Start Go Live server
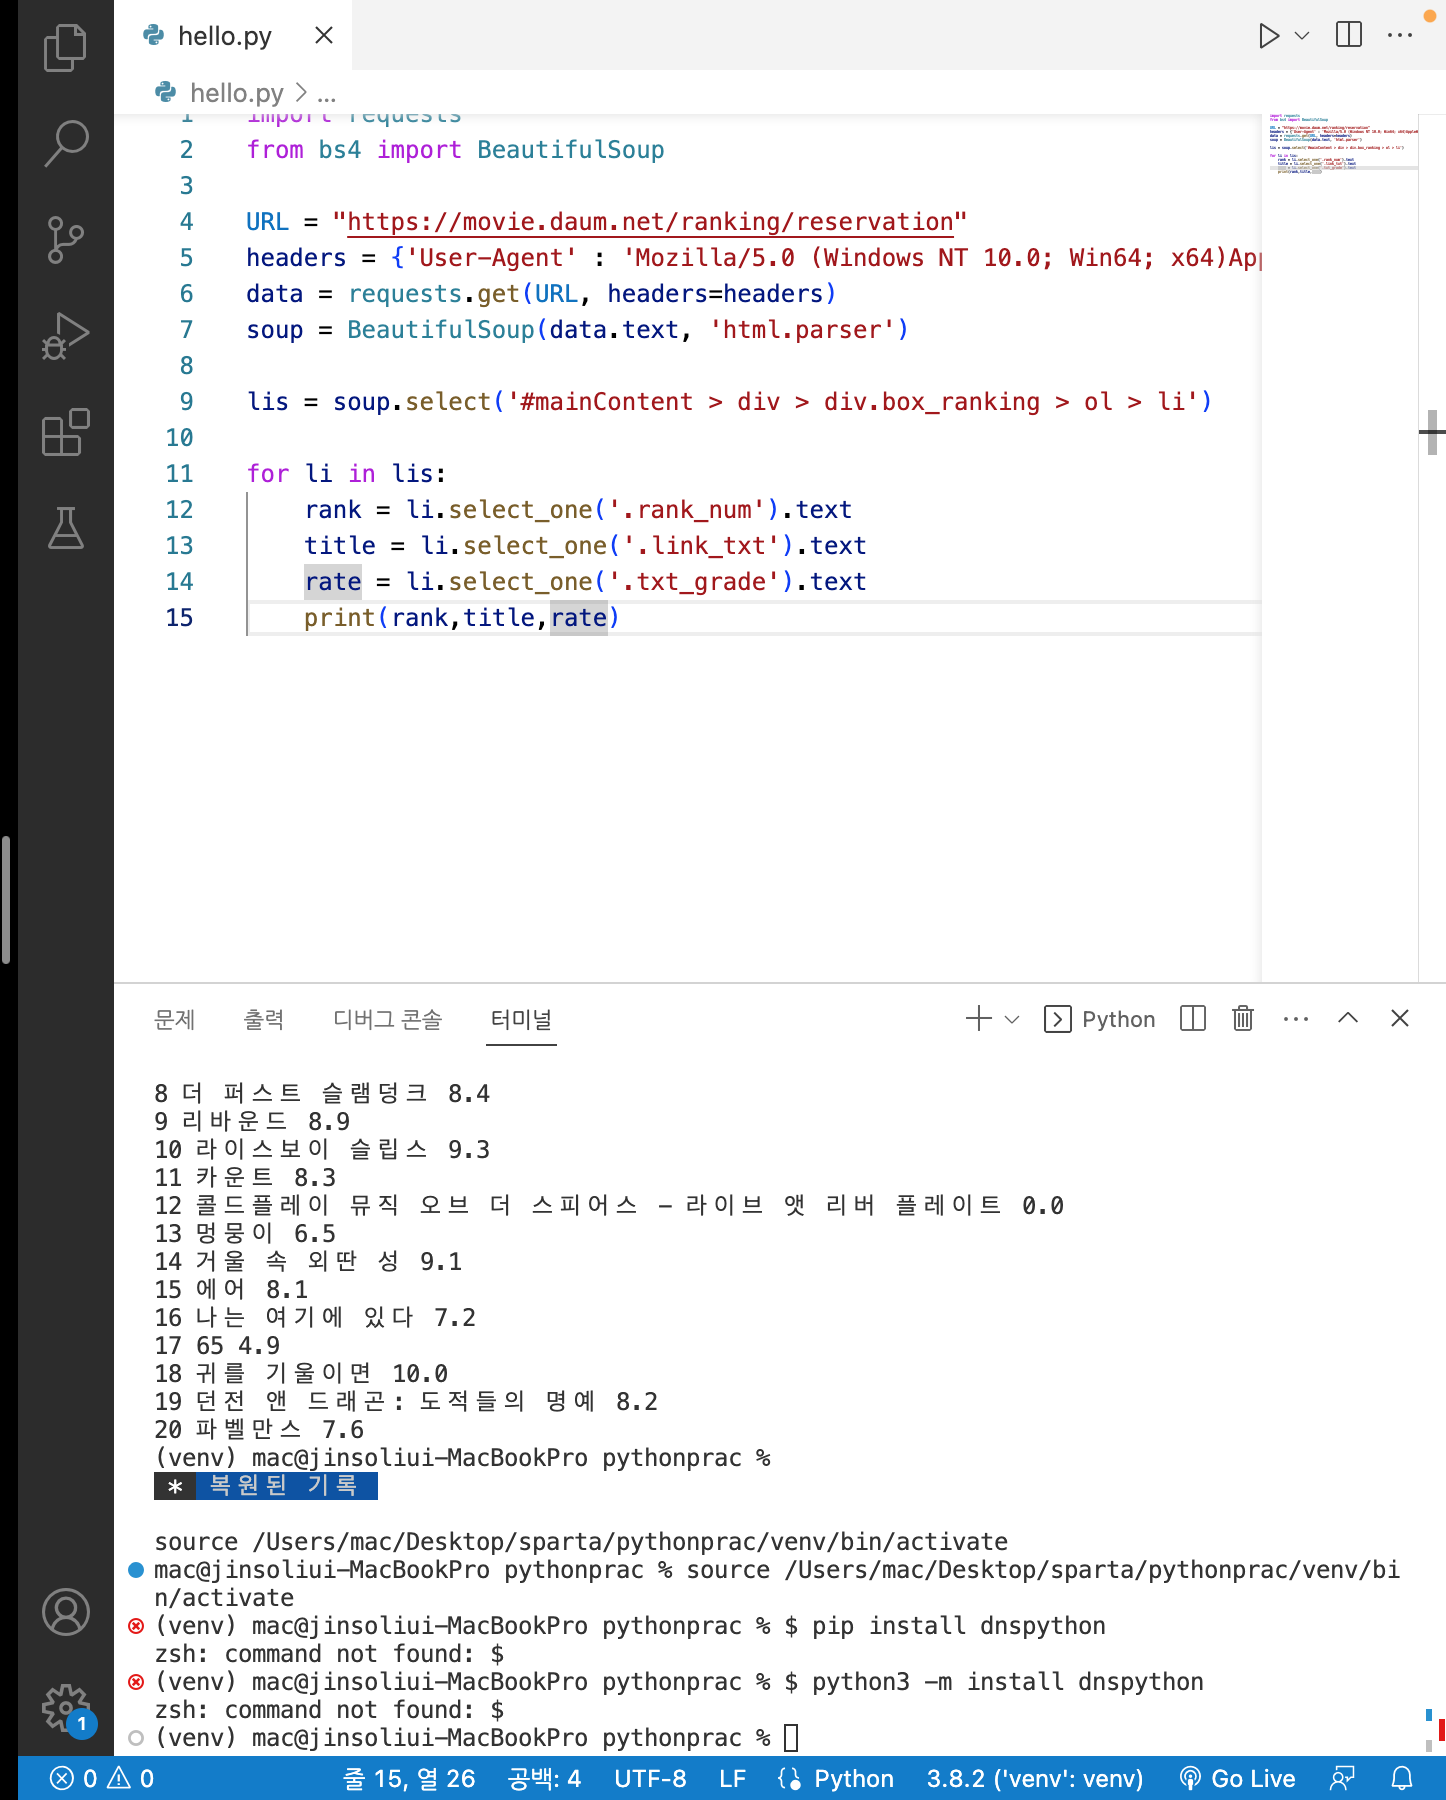 [1237, 1778]
